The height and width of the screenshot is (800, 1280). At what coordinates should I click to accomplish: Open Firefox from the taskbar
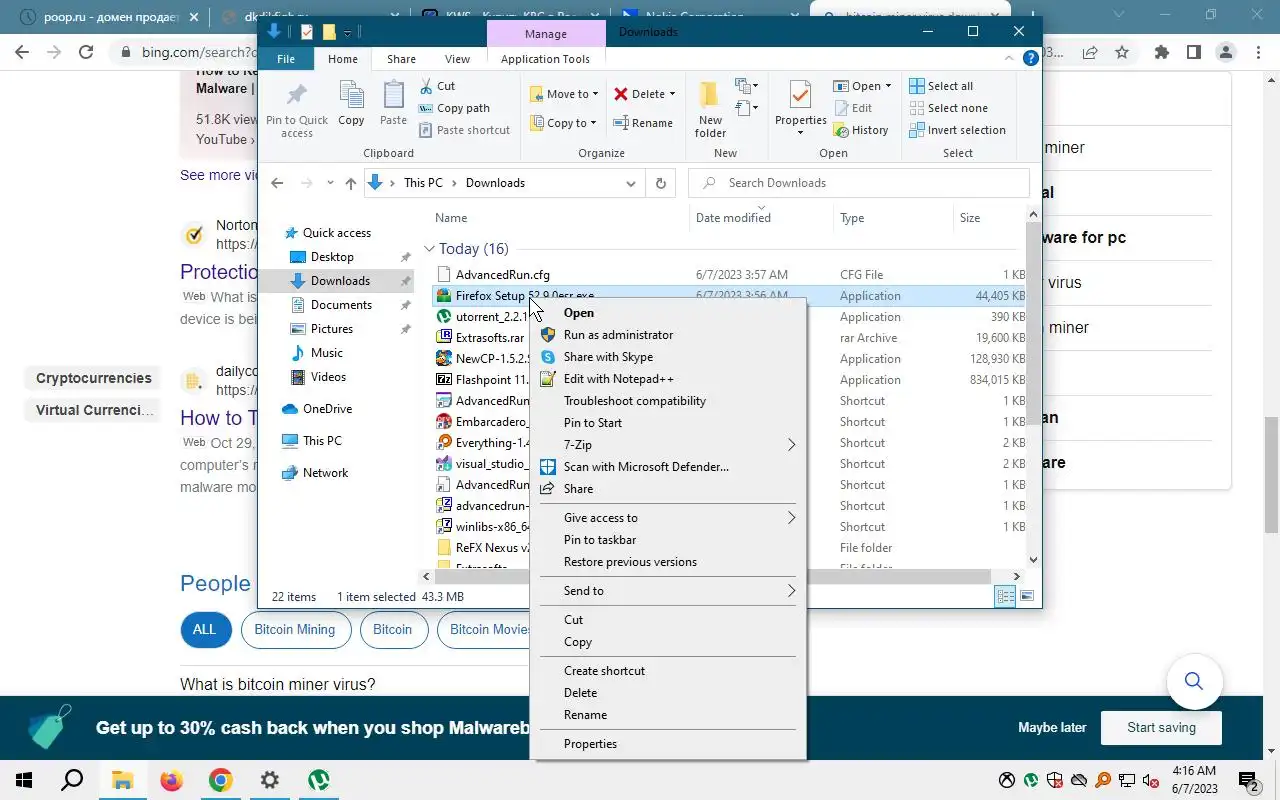coord(172,780)
